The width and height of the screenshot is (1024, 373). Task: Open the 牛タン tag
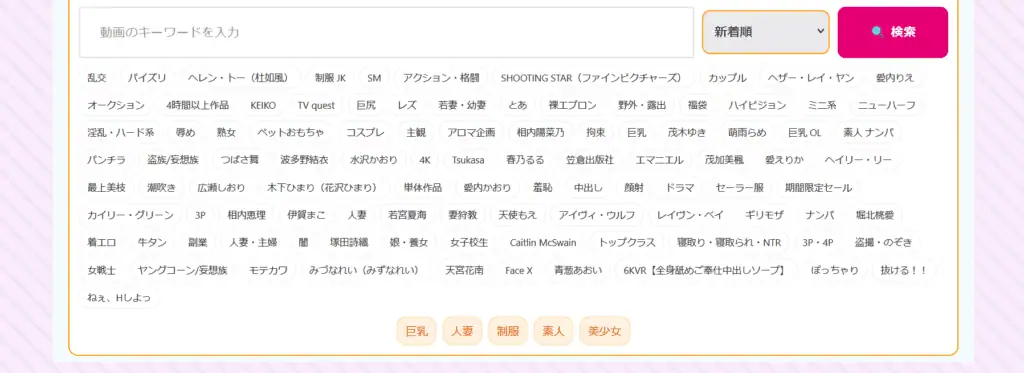tap(152, 242)
